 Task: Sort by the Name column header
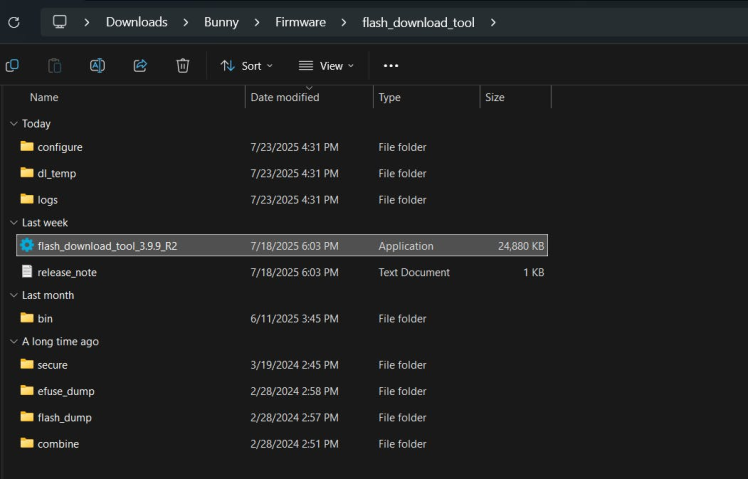(x=44, y=98)
